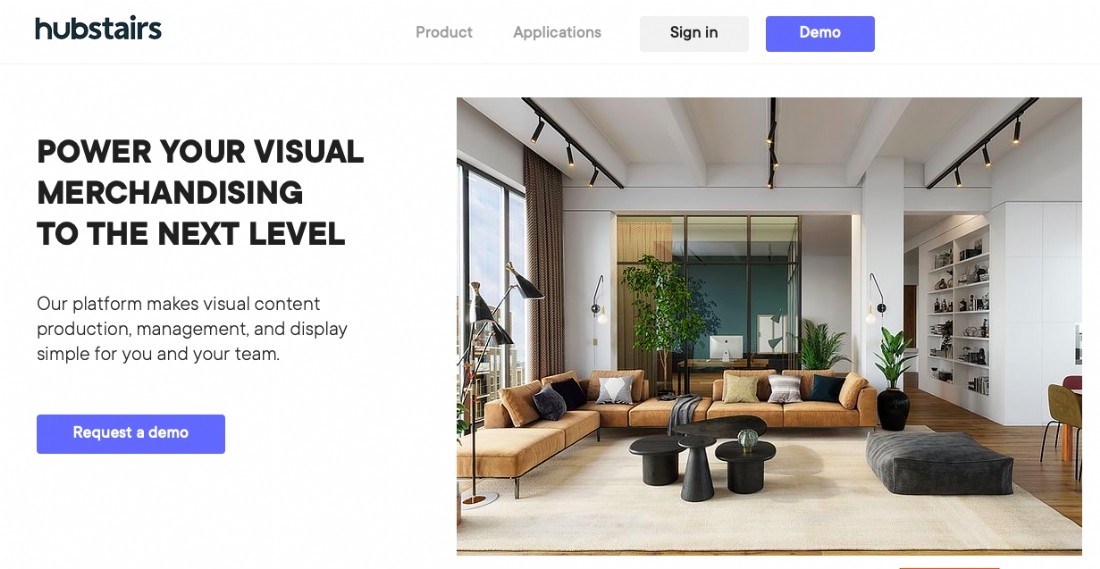Click the TO THE NEXT LEVEL line

pyautogui.click(x=191, y=234)
